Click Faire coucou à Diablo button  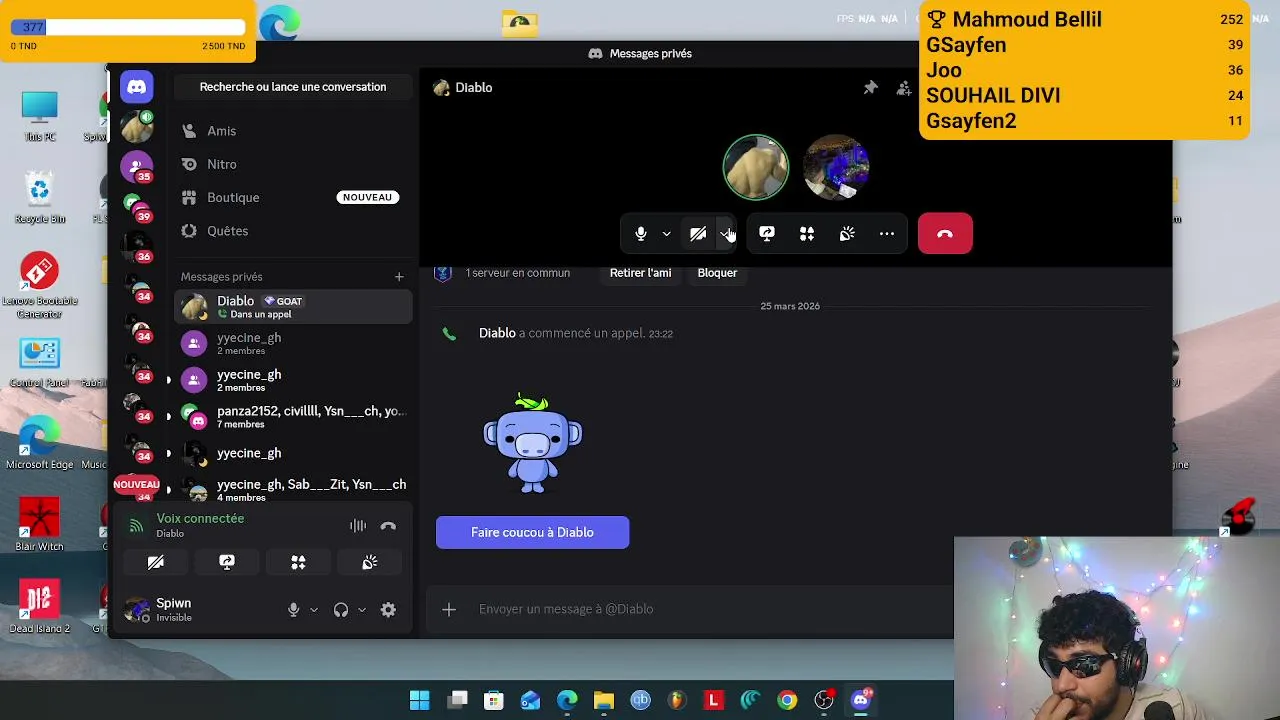click(x=532, y=532)
